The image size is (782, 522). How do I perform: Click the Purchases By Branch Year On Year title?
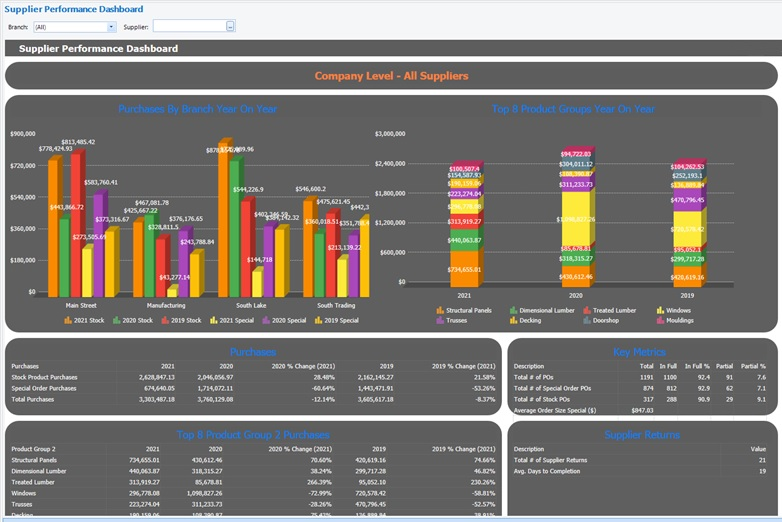(197, 109)
